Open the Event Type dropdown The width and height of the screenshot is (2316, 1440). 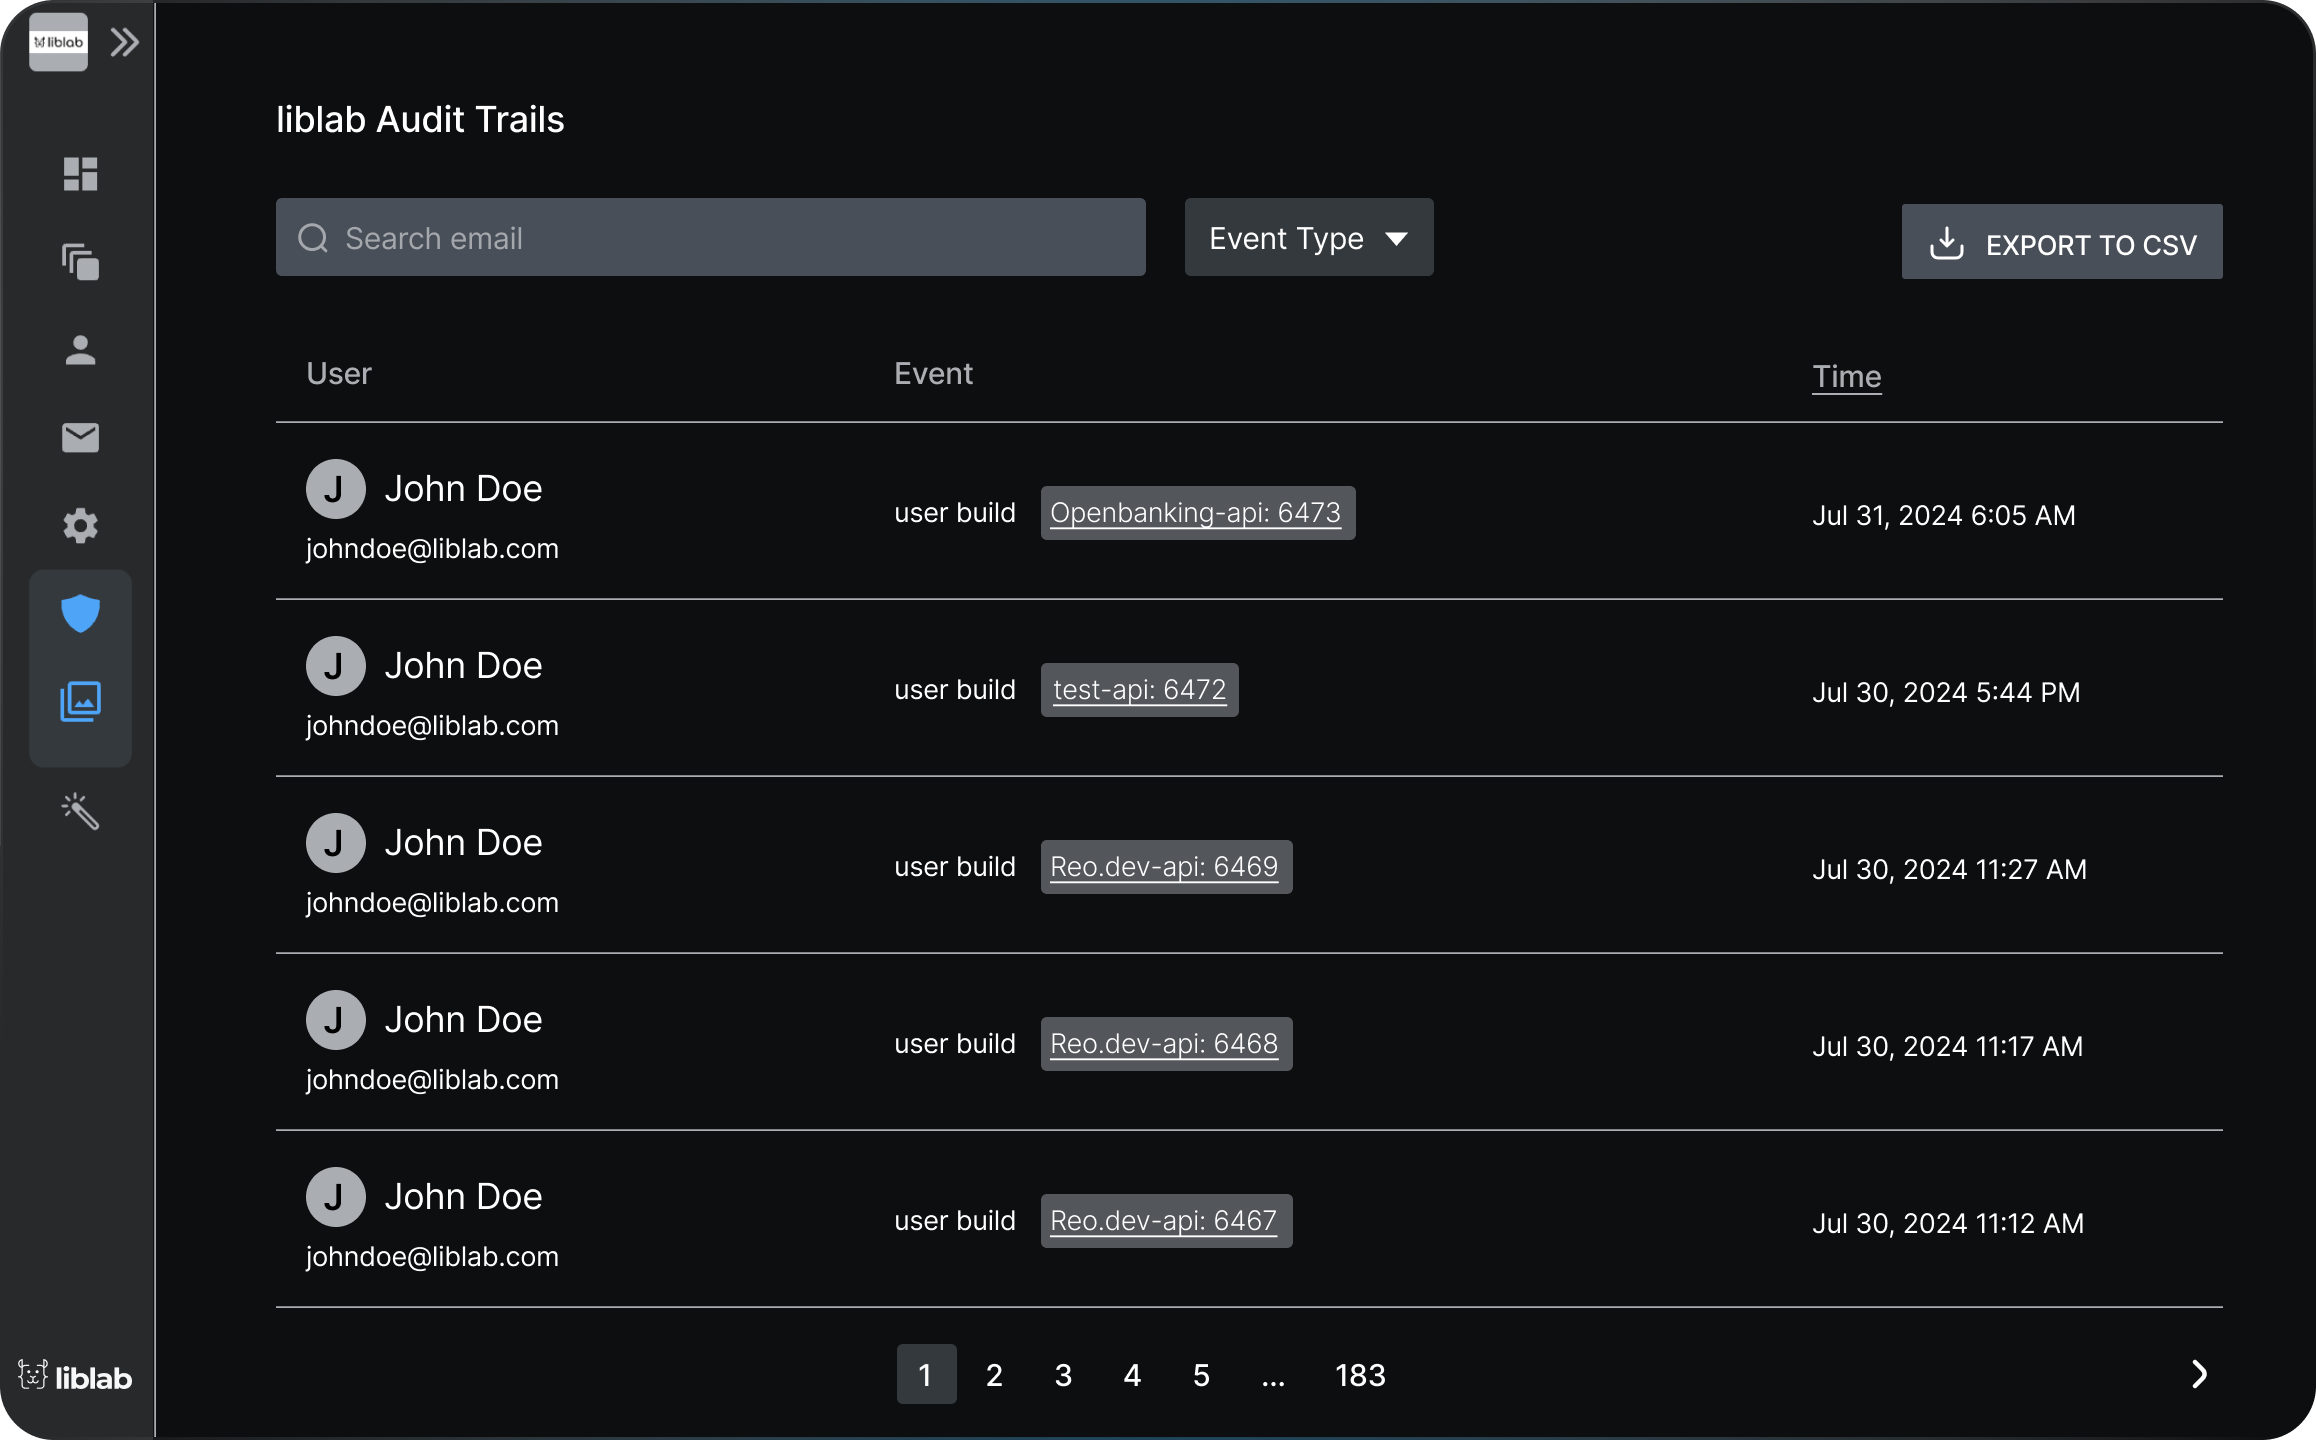1308,238
